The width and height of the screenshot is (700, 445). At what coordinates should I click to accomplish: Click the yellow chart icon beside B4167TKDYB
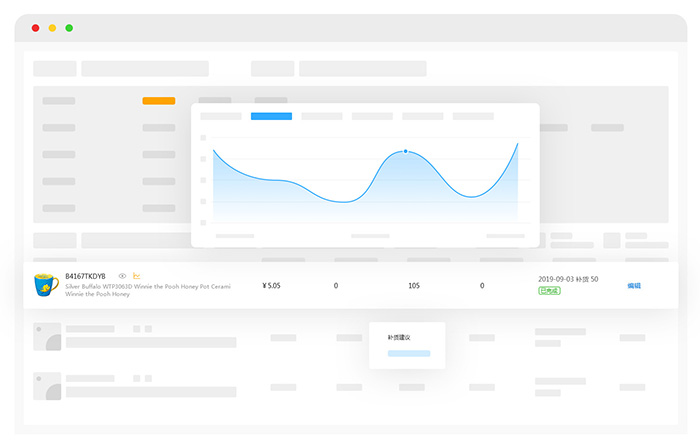point(136,276)
